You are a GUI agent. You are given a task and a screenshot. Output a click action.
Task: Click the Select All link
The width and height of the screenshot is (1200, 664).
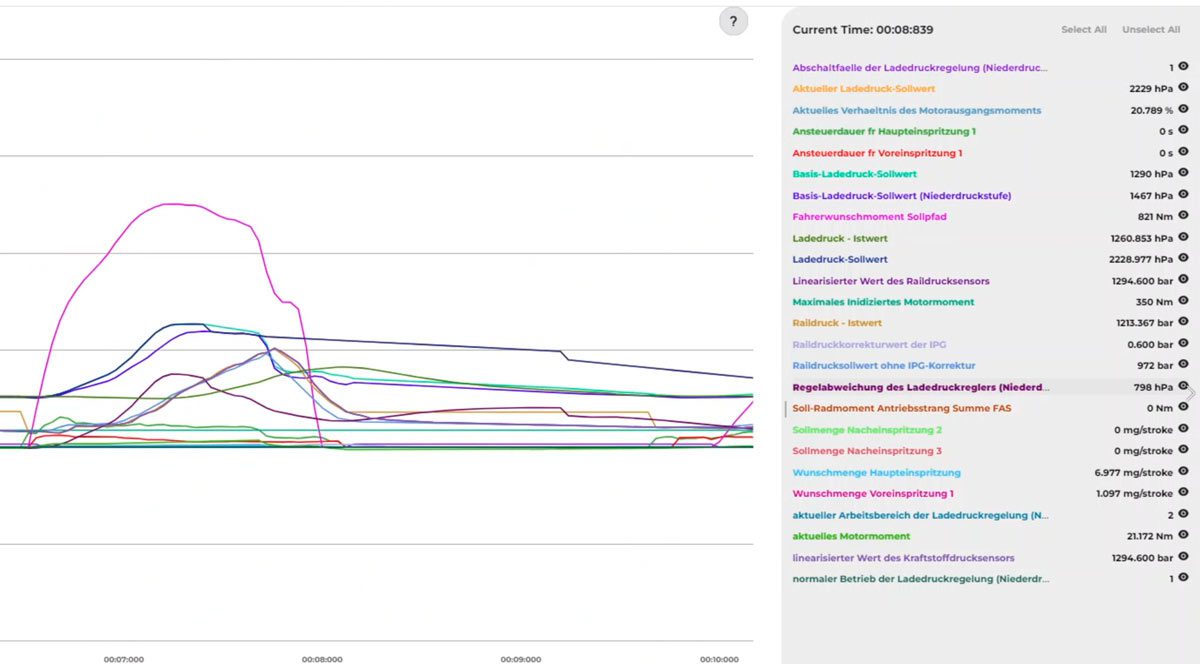click(x=1083, y=30)
